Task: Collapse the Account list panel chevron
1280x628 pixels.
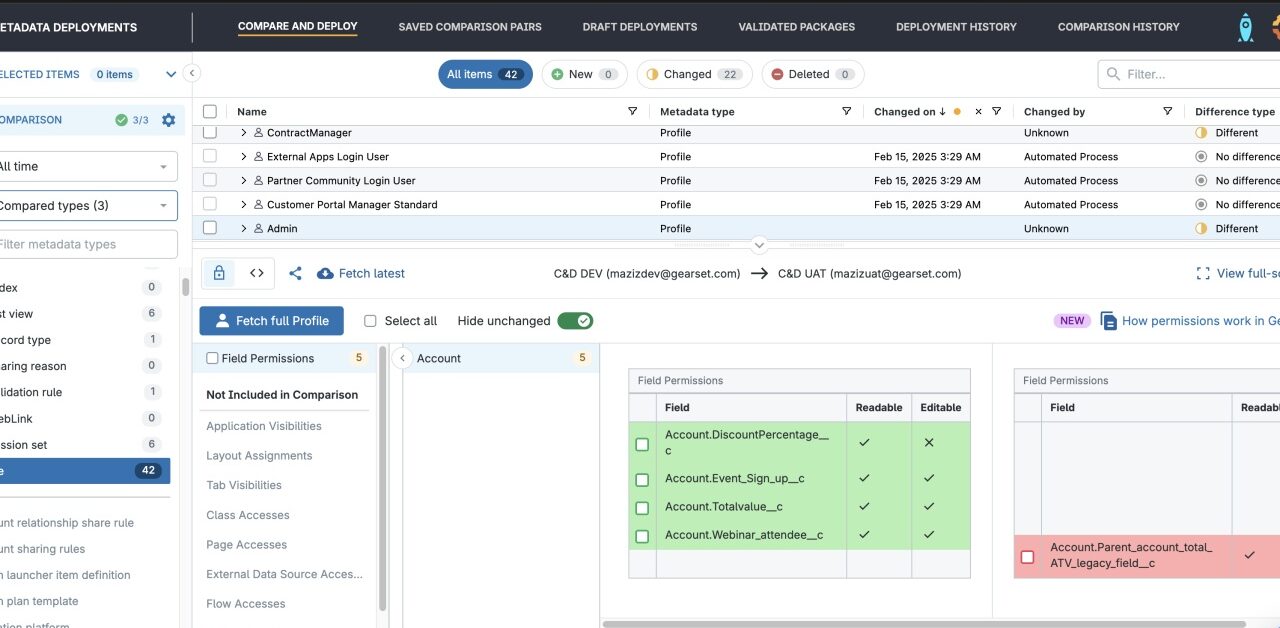Action: 402,358
